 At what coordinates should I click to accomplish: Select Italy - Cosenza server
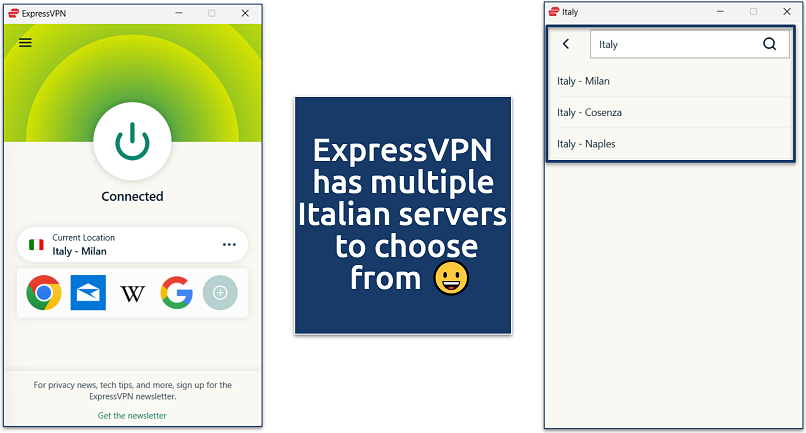[x=673, y=113]
